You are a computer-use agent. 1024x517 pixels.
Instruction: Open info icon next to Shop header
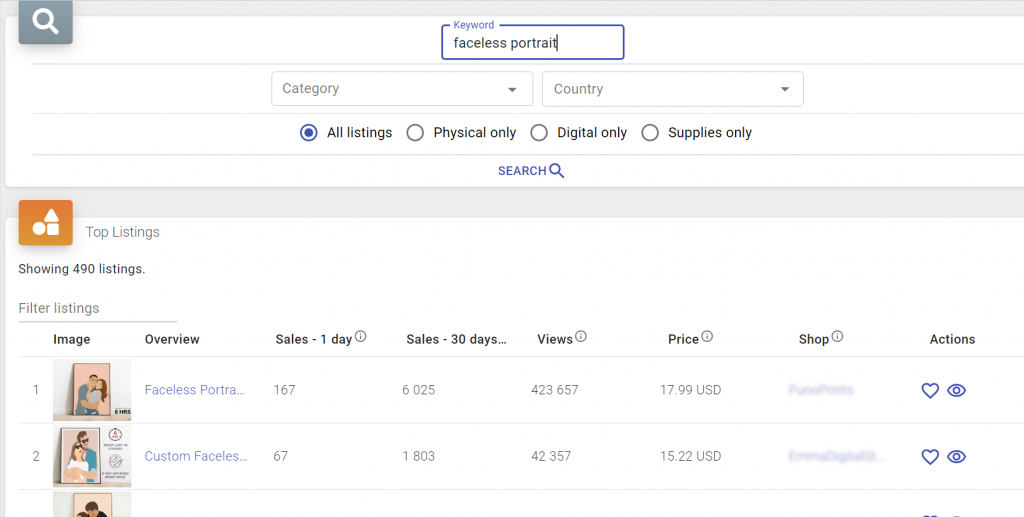[837, 337]
